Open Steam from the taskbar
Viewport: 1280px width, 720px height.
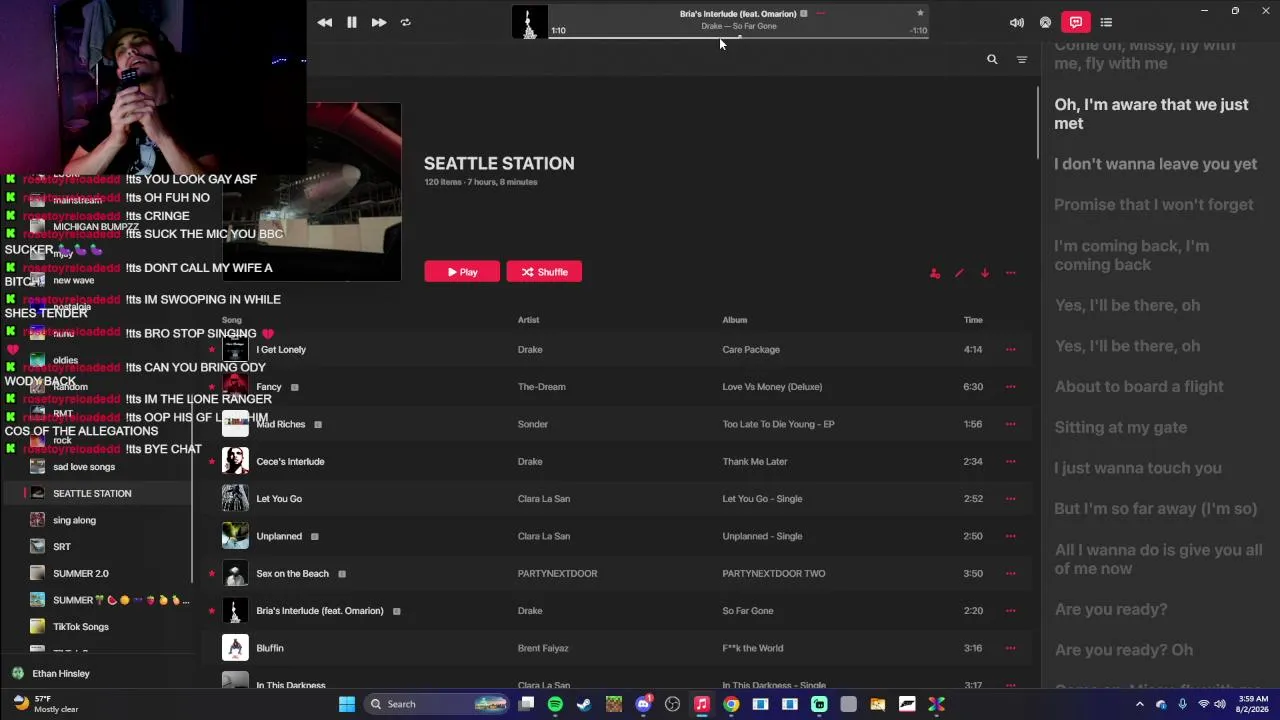point(584,704)
